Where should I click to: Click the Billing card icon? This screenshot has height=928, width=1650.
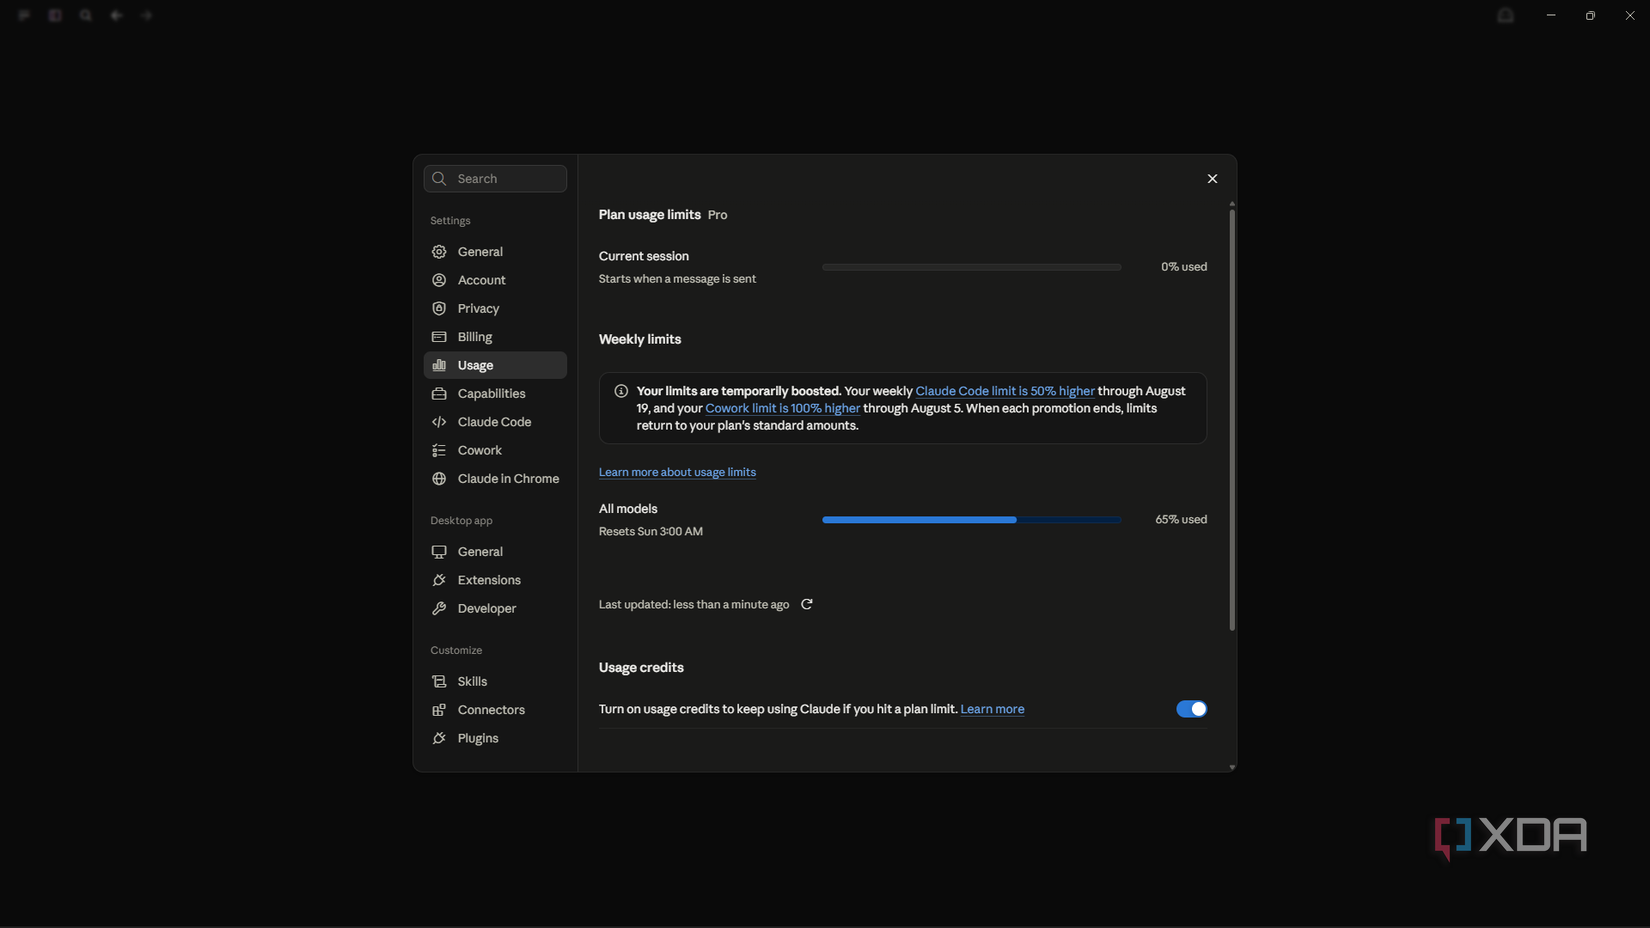[439, 337]
